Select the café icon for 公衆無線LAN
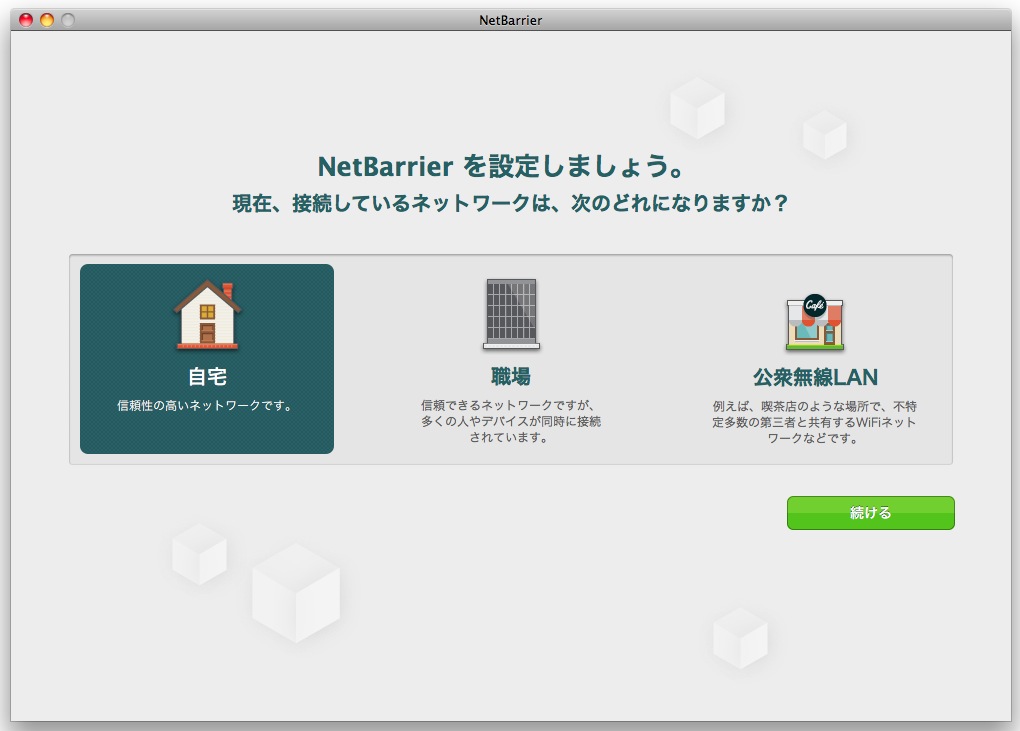The height and width of the screenshot is (731, 1020). (x=814, y=323)
